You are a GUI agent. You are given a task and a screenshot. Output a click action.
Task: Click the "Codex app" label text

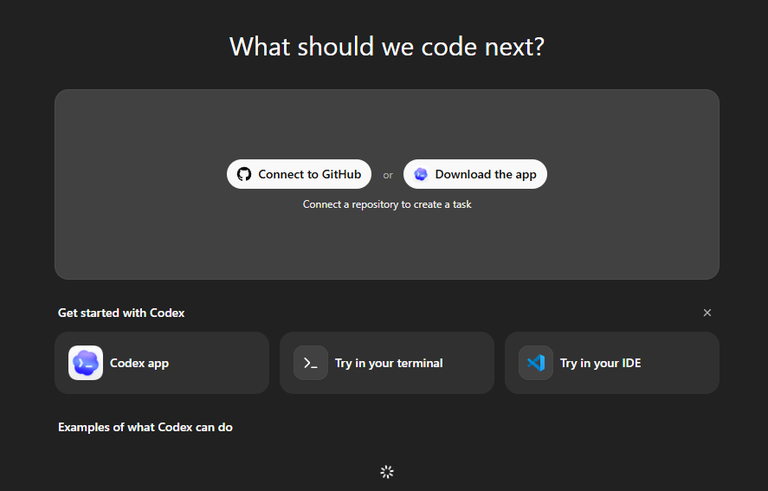point(139,363)
